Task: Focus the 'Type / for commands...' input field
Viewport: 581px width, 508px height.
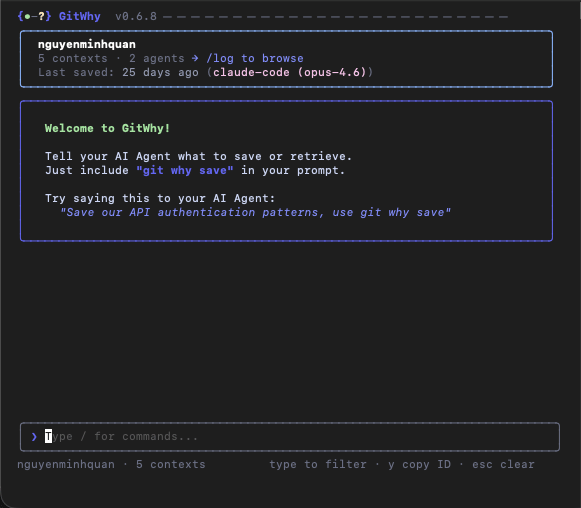Action: click(x=290, y=437)
